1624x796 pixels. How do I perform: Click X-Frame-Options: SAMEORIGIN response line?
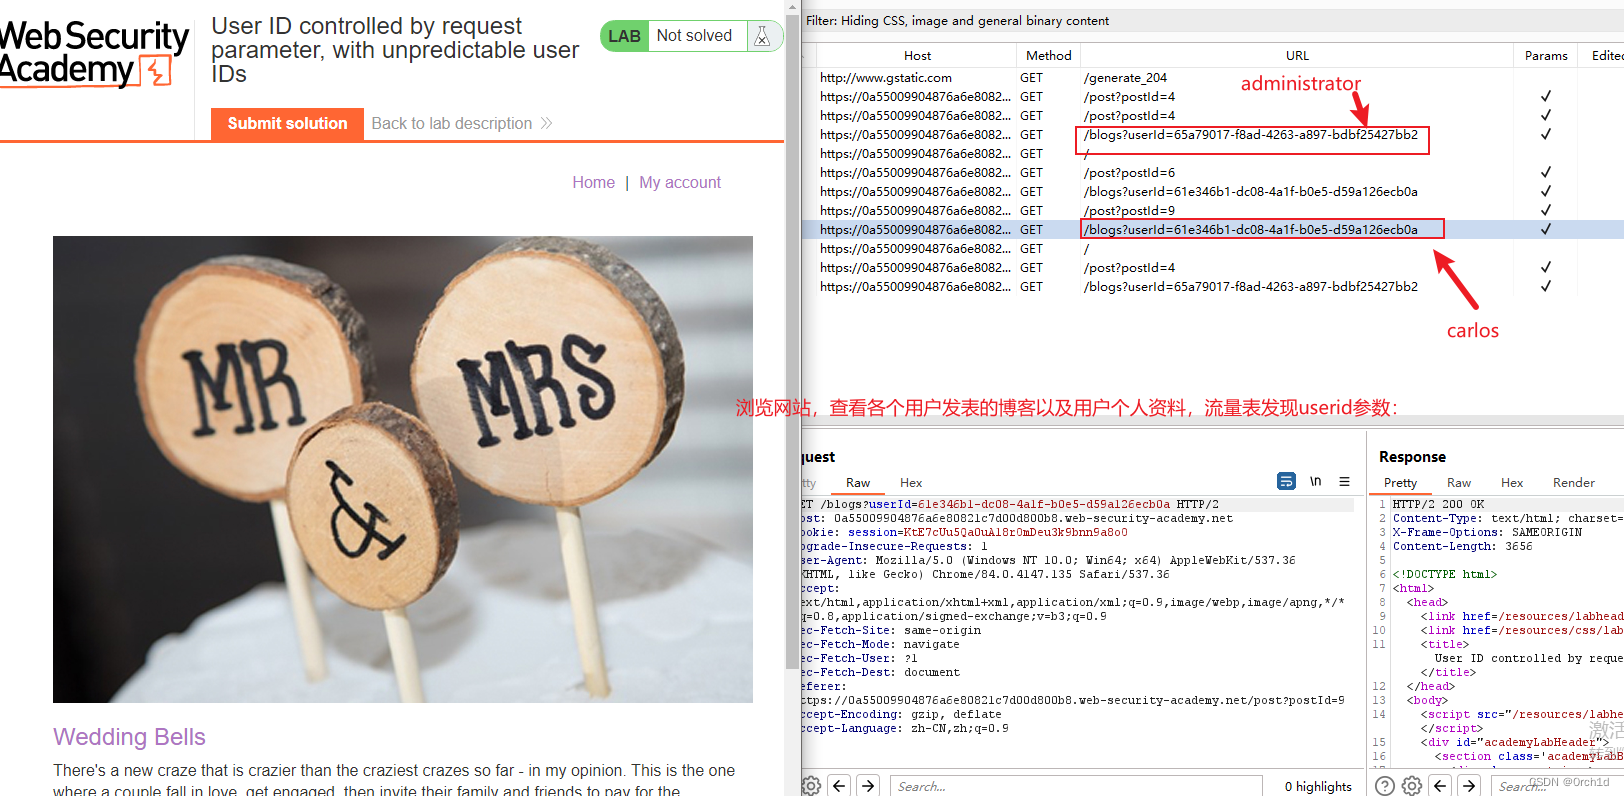point(1487,532)
